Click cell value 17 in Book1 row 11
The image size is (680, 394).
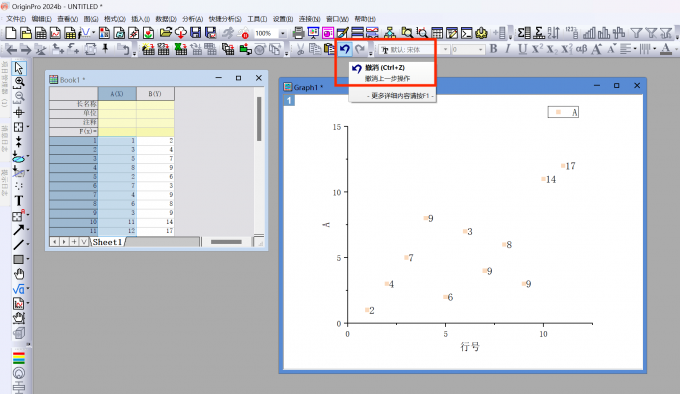(156, 231)
